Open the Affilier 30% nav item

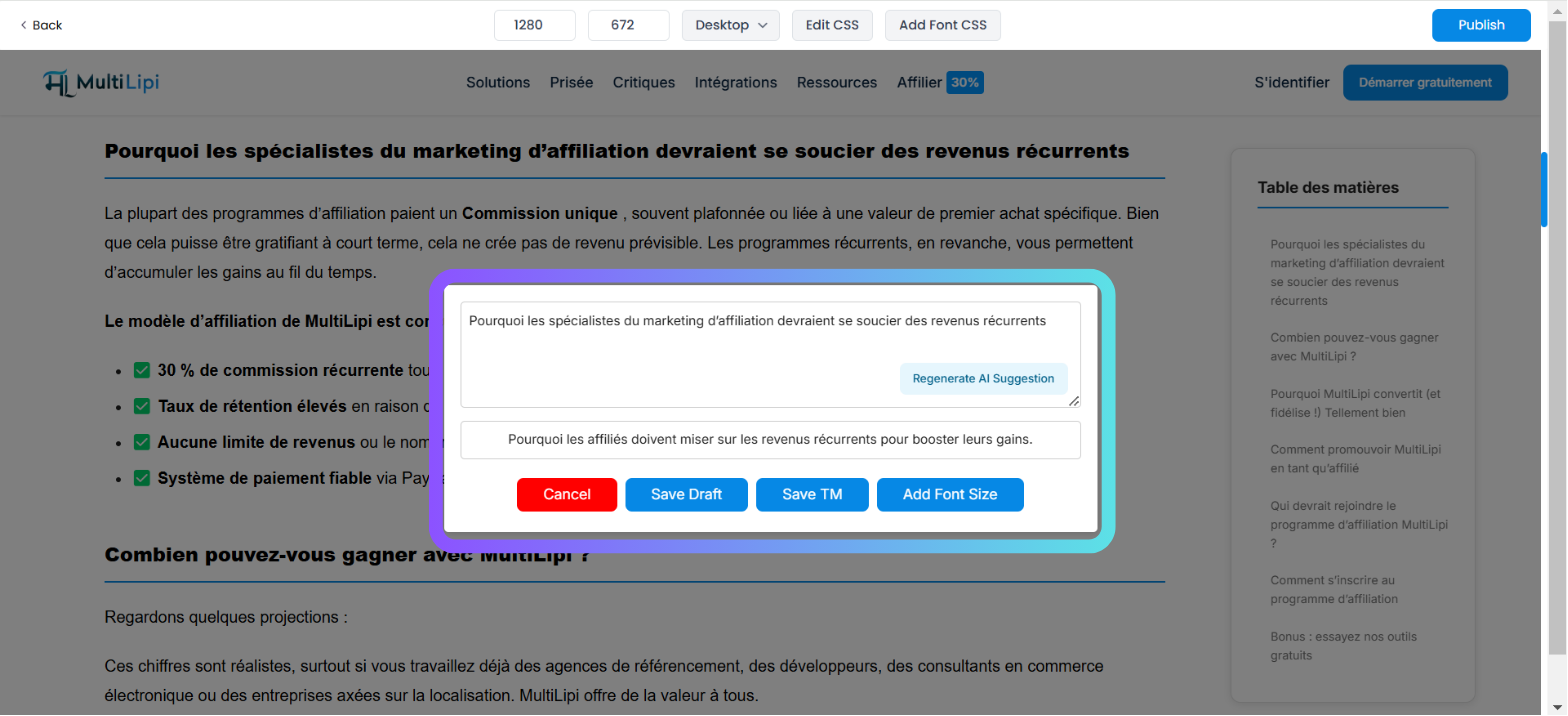[x=940, y=83]
